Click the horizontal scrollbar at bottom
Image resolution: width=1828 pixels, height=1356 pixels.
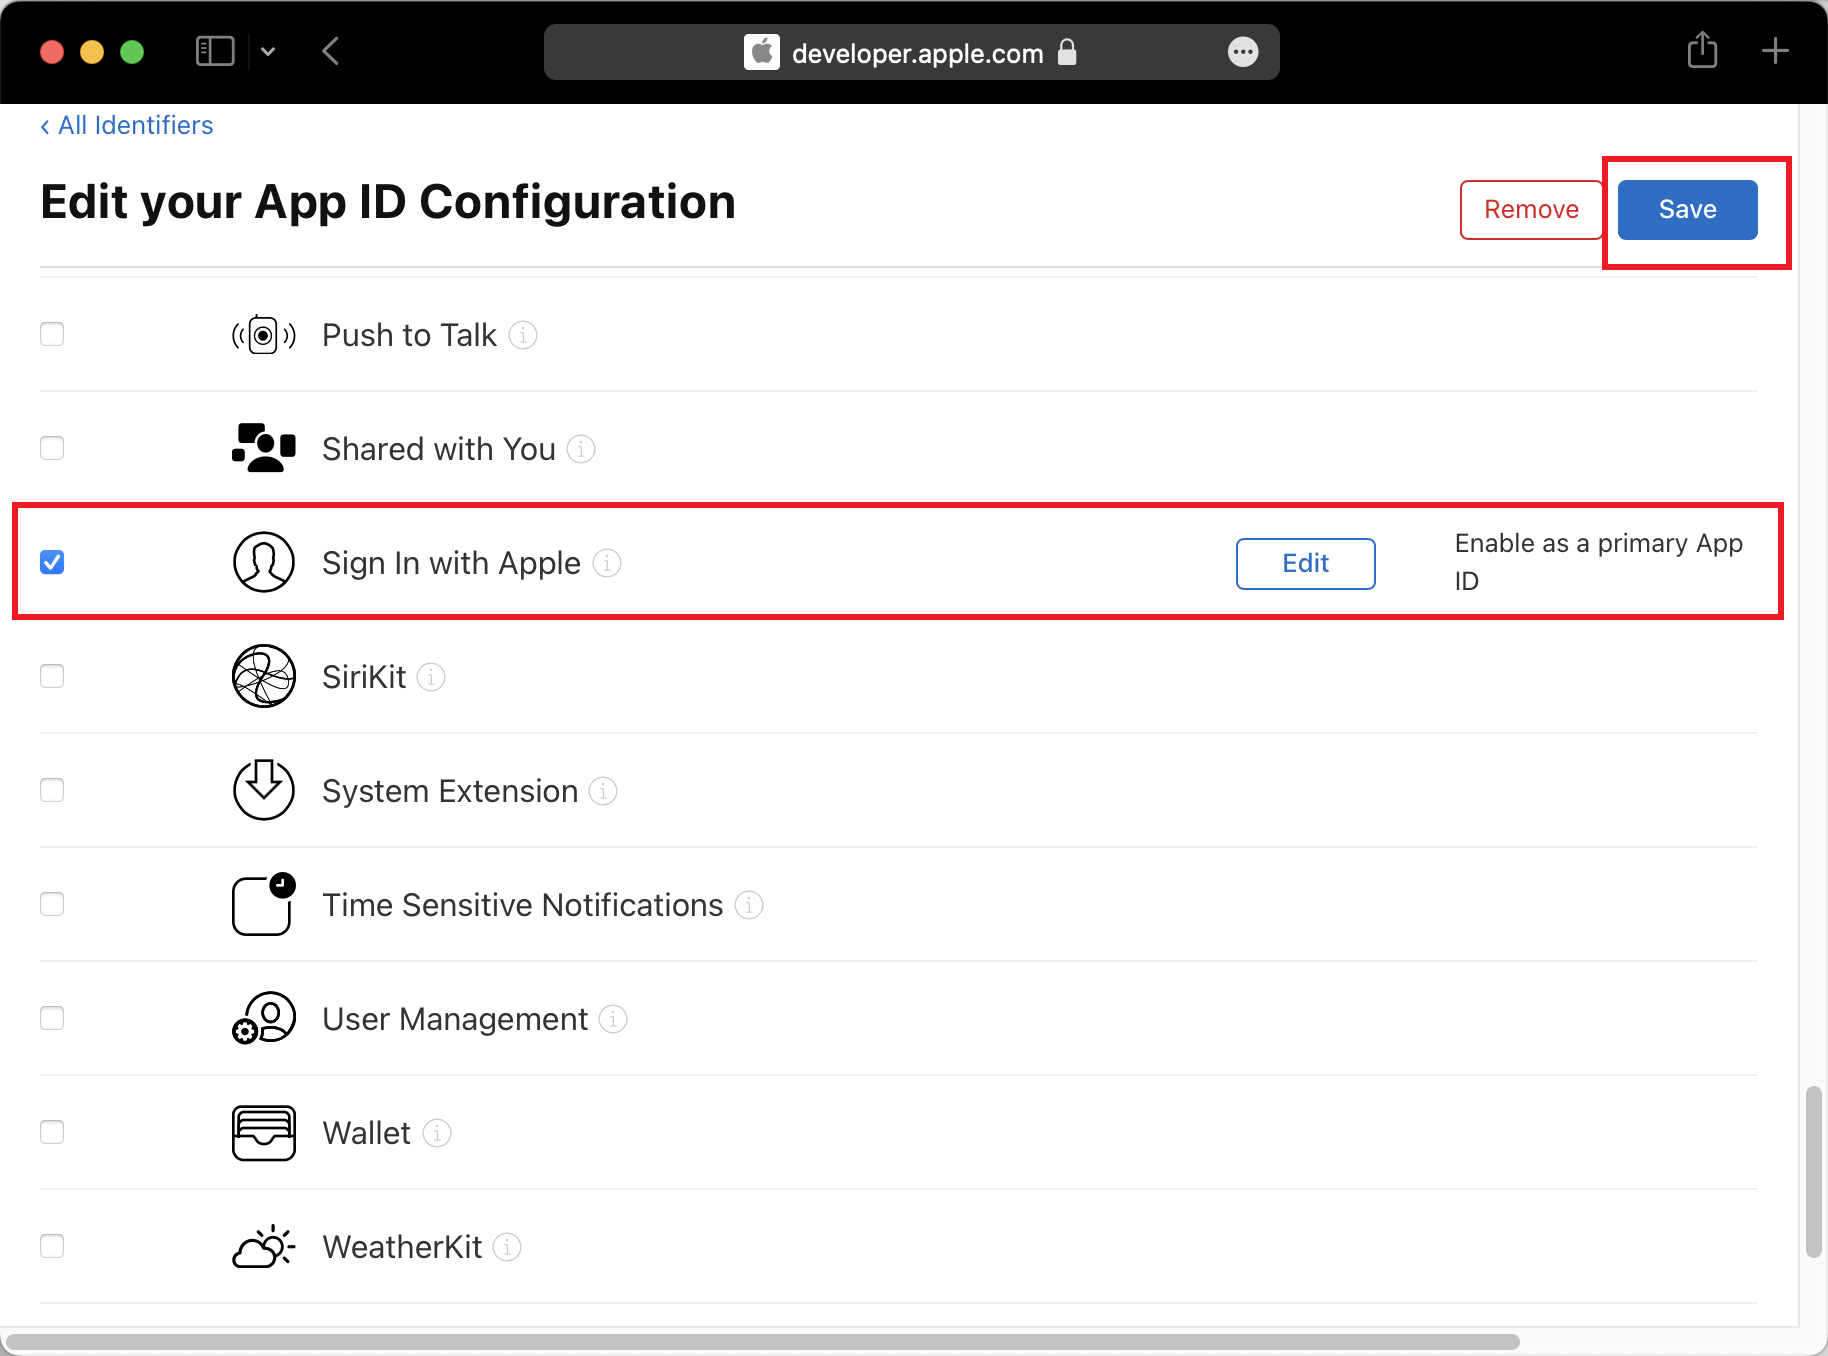[762, 1342]
